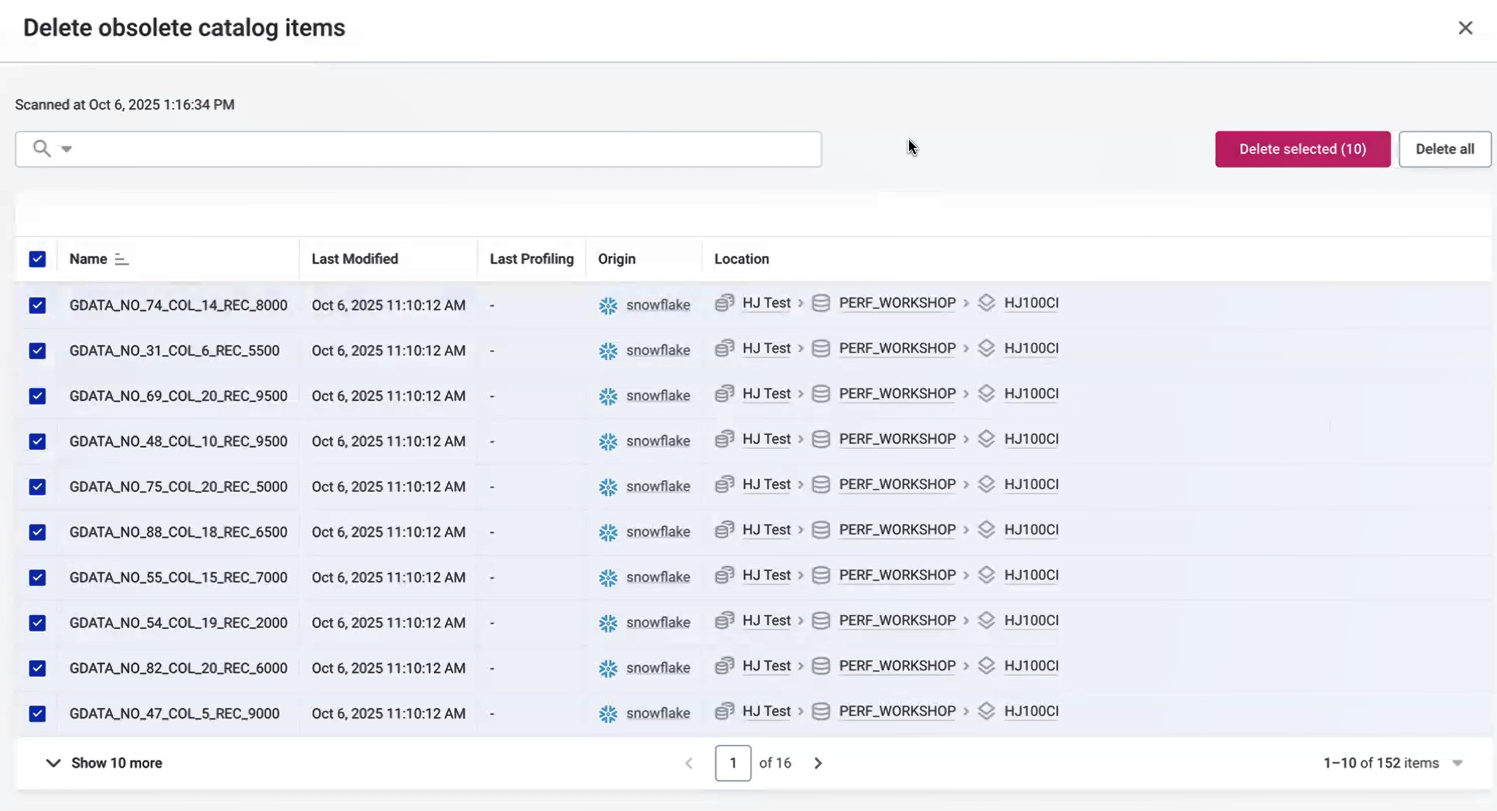Go to next page with the right arrow
The image size is (1497, 811).
tap(818, 763)
